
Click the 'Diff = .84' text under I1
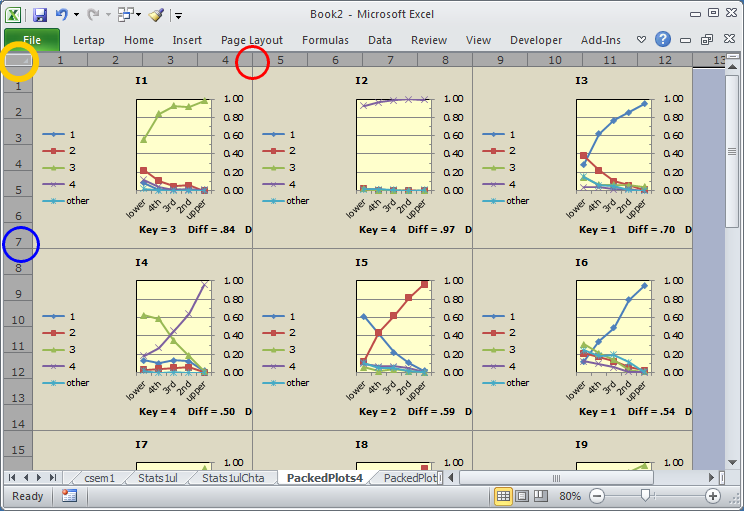tap(211, 230)
